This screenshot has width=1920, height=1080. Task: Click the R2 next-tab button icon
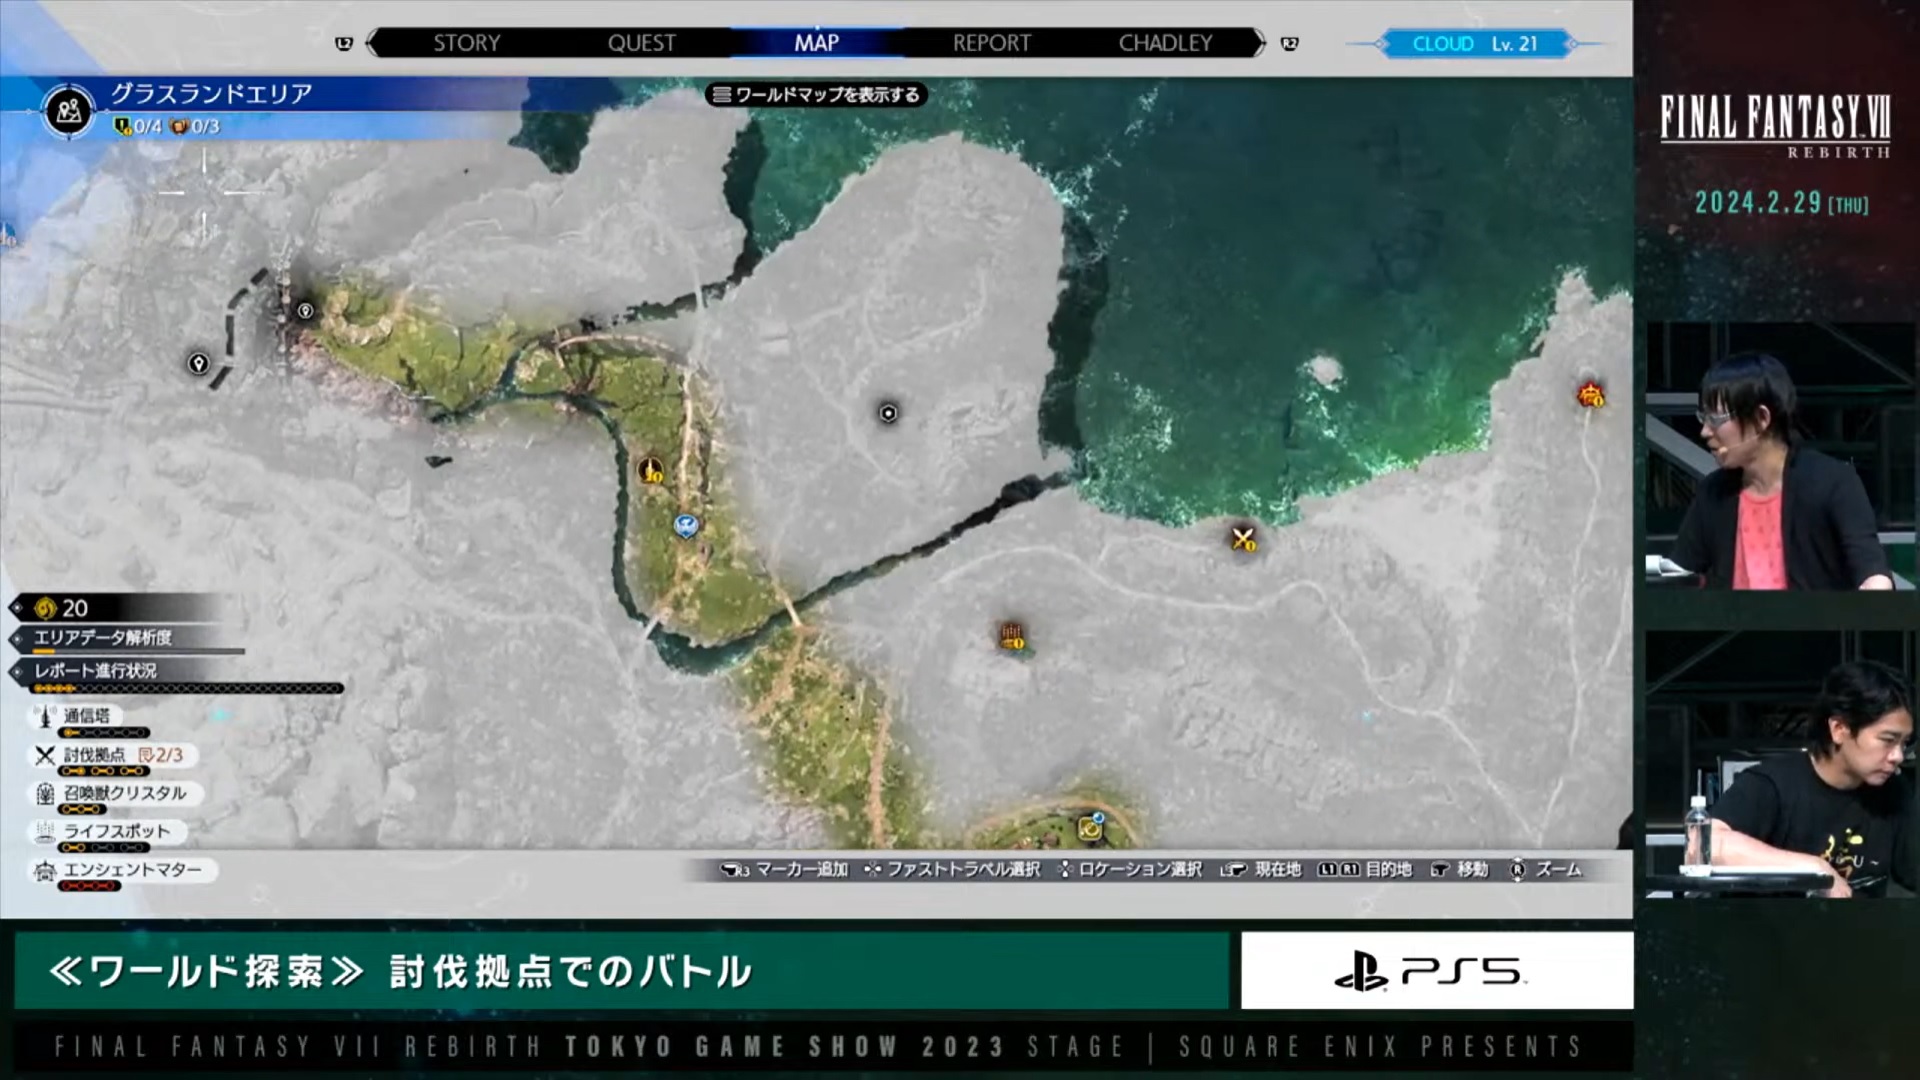[1289, 43]
